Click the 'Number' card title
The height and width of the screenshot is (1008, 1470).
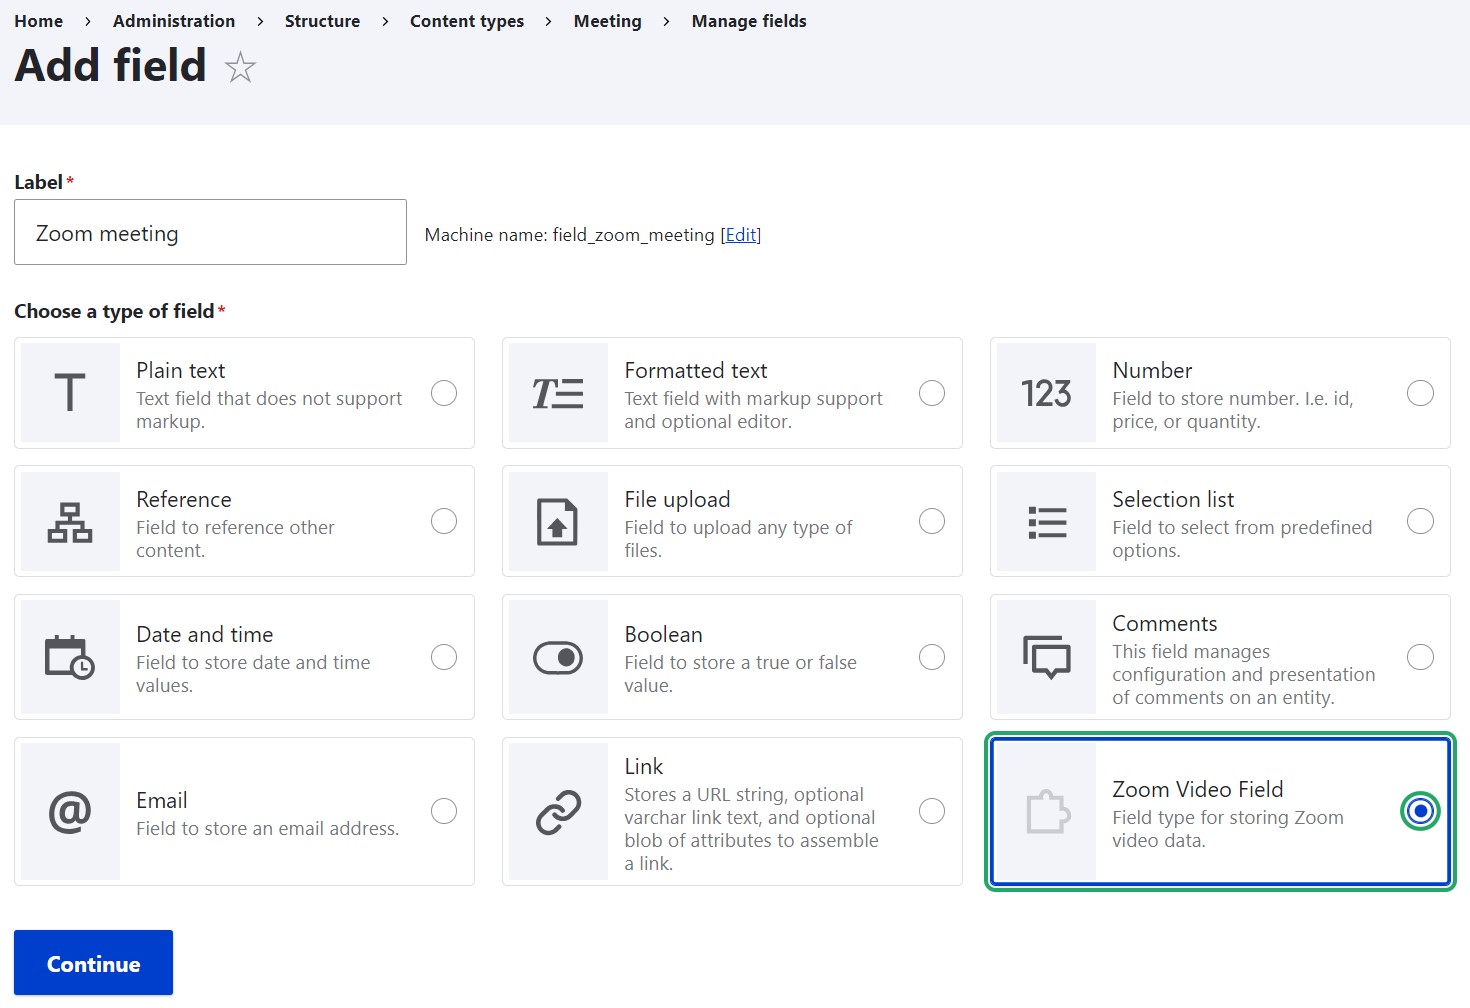1152,370
